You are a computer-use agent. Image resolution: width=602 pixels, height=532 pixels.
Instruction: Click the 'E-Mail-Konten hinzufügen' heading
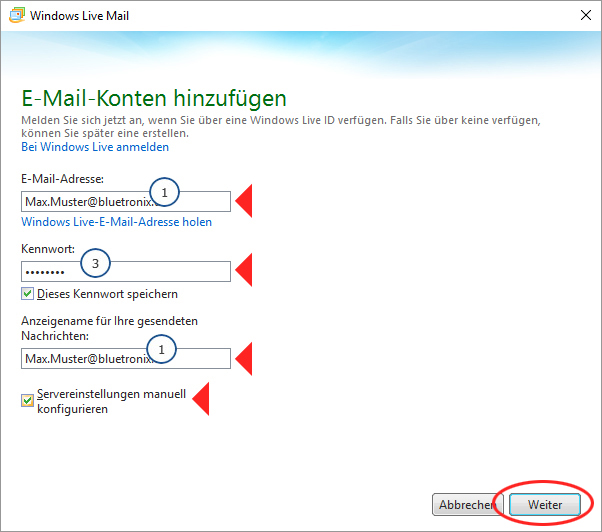tap(154, 98)
